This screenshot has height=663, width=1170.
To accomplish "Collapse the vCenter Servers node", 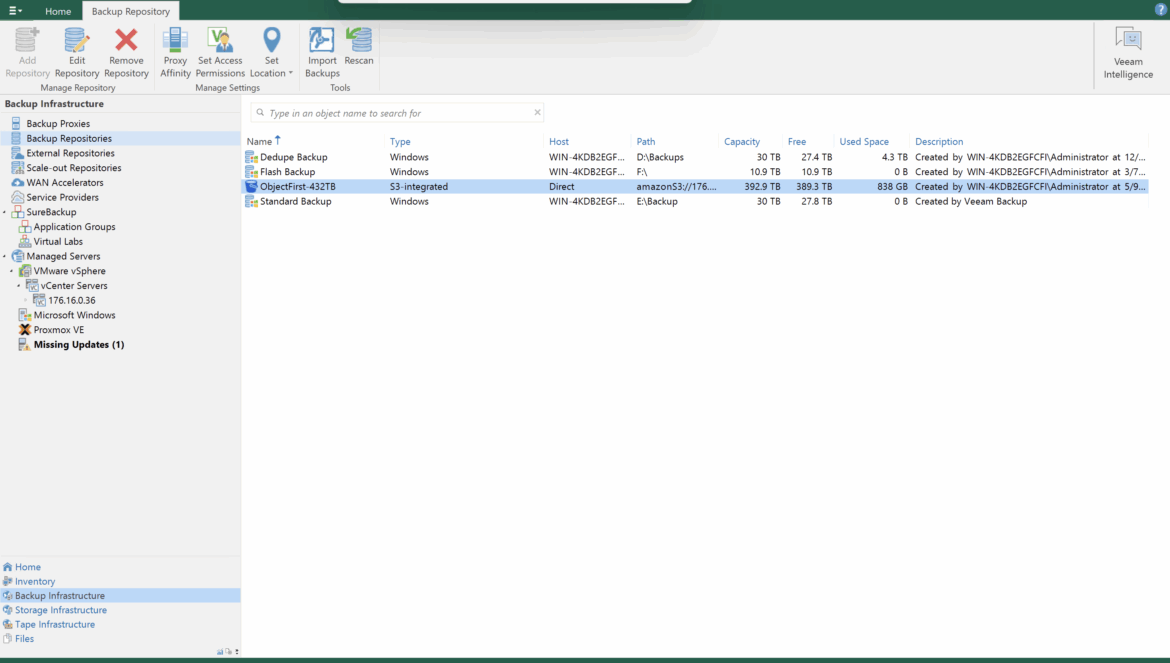I will 19,286.
